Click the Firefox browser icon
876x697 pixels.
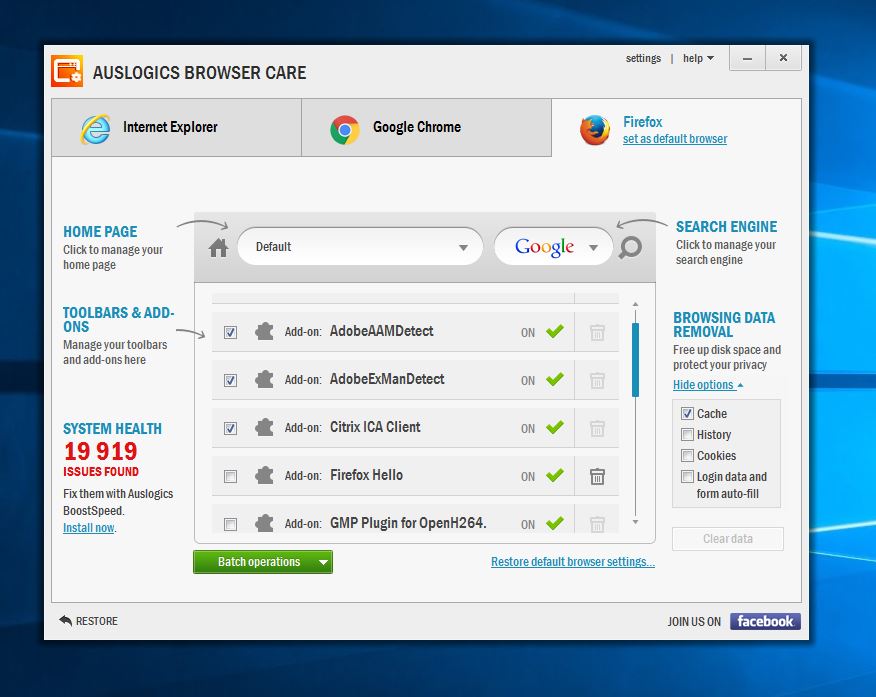coord(595,130)
